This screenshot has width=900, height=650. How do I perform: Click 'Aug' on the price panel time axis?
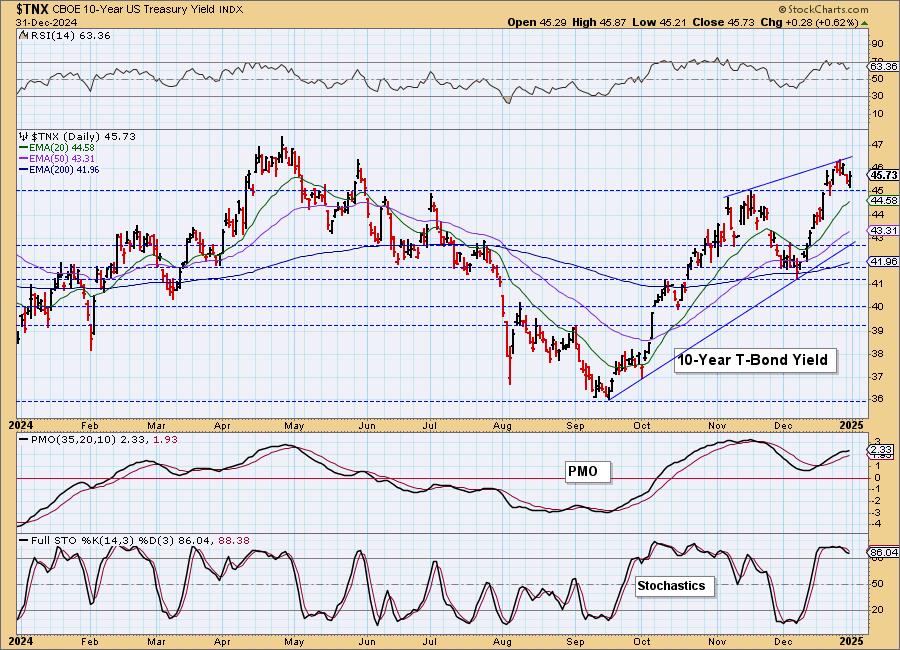(x=502, y=426)
